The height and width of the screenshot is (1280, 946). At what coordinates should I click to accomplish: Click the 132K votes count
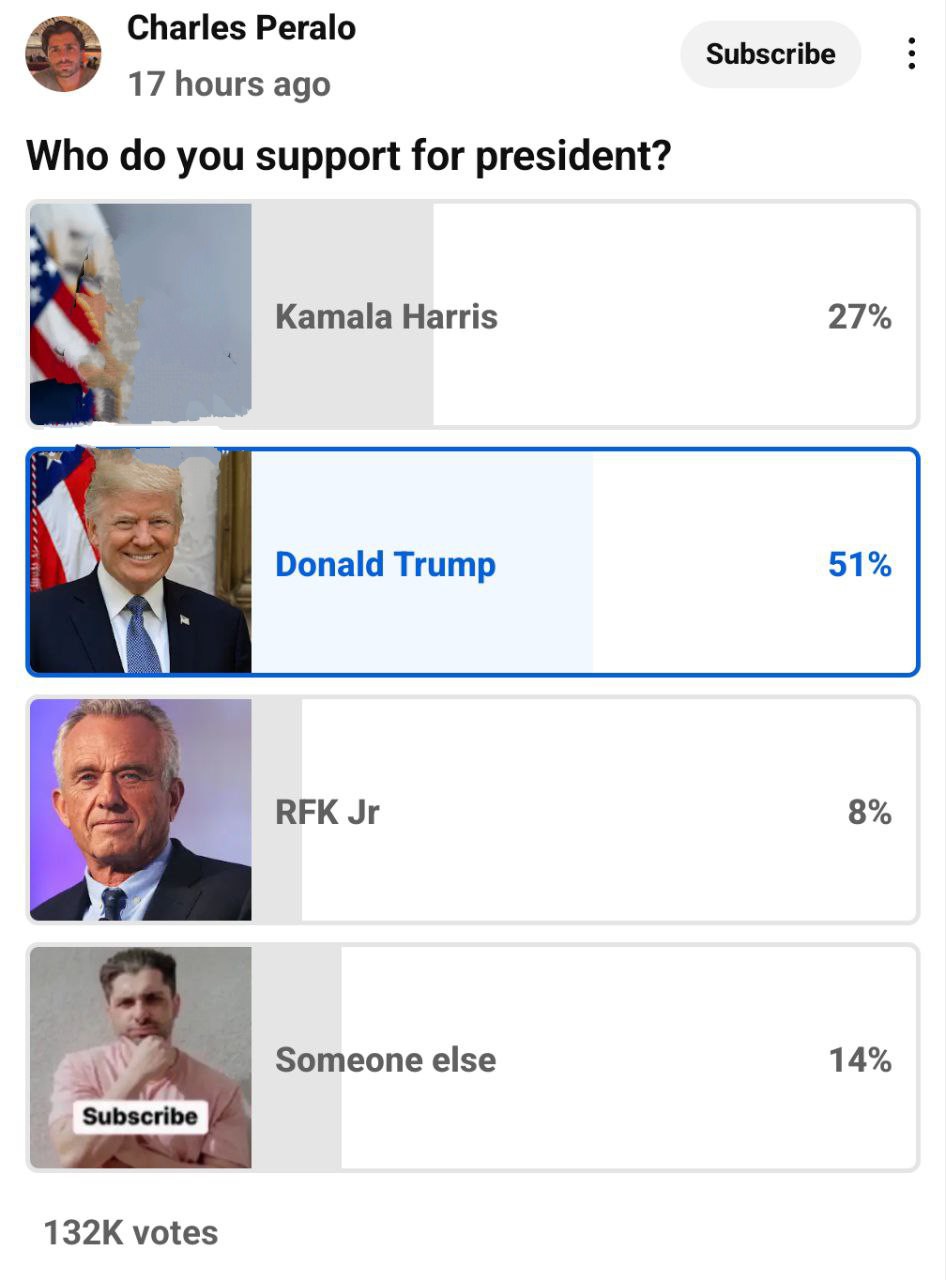coord(130,1232)
